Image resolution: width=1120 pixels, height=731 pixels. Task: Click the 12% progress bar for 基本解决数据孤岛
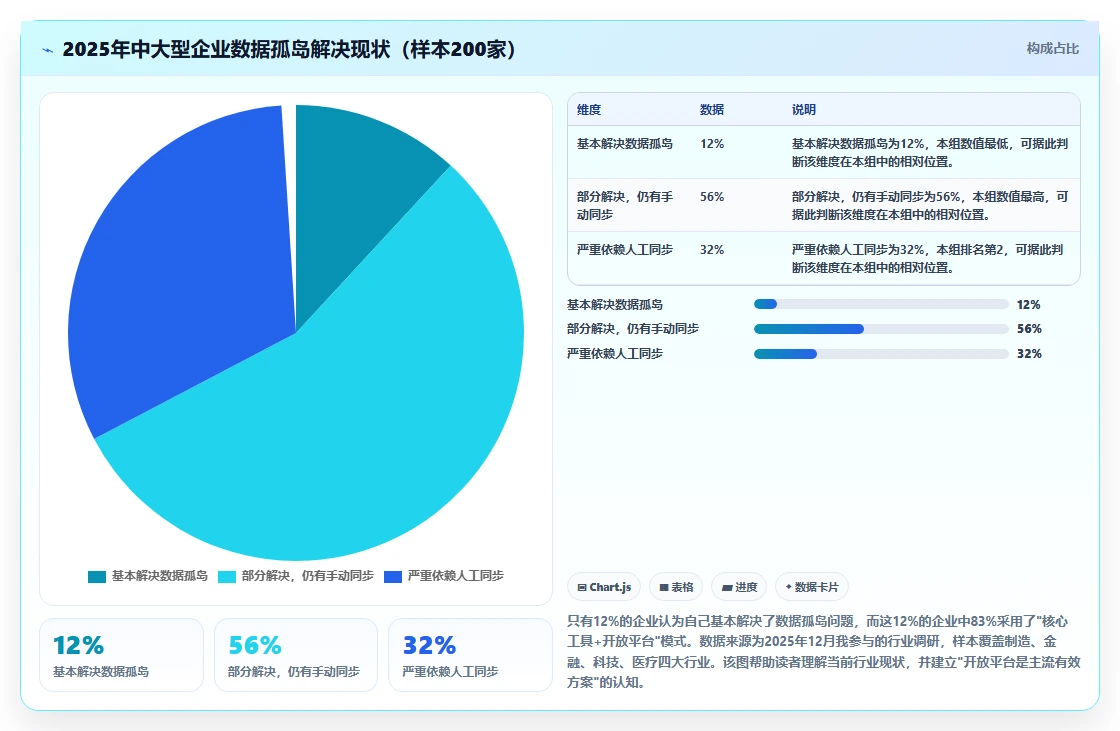tap(881, 304)
